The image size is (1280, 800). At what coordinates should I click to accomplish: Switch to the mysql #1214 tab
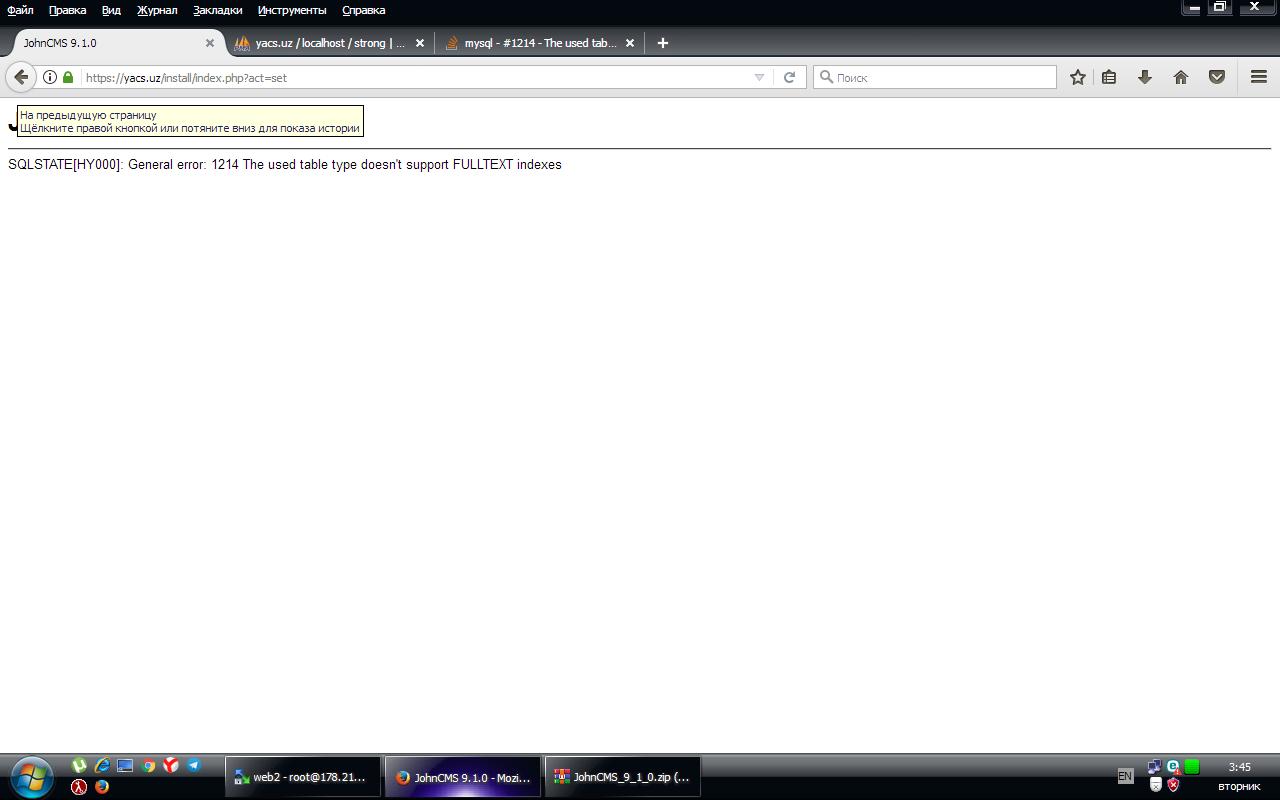(x=540, y=43)
